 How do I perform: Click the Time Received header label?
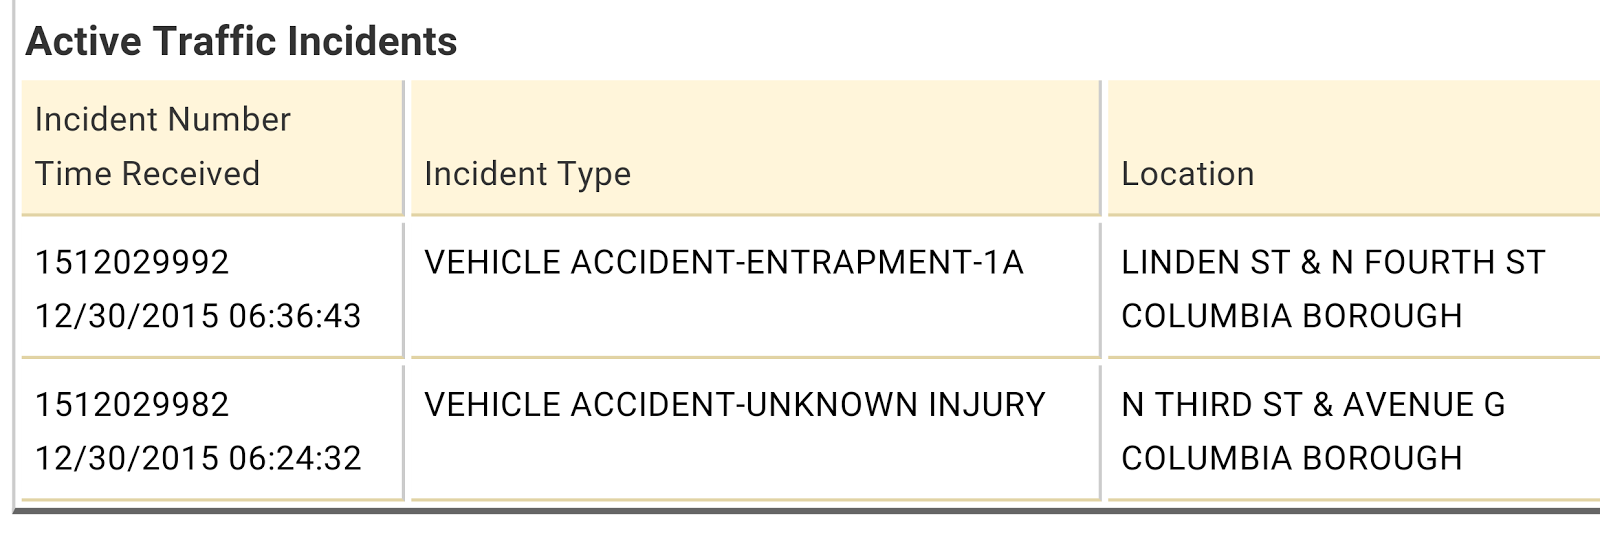(x=147, y=174)
